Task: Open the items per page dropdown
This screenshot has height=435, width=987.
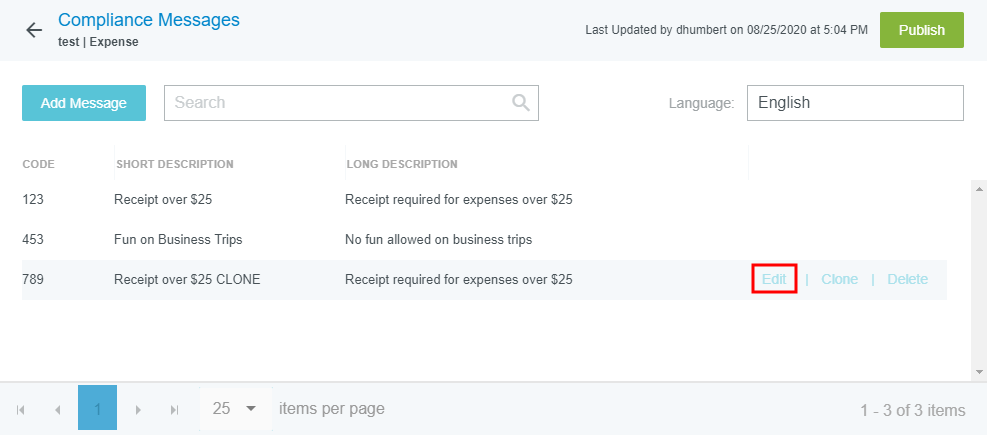Action: click(236, 409)
